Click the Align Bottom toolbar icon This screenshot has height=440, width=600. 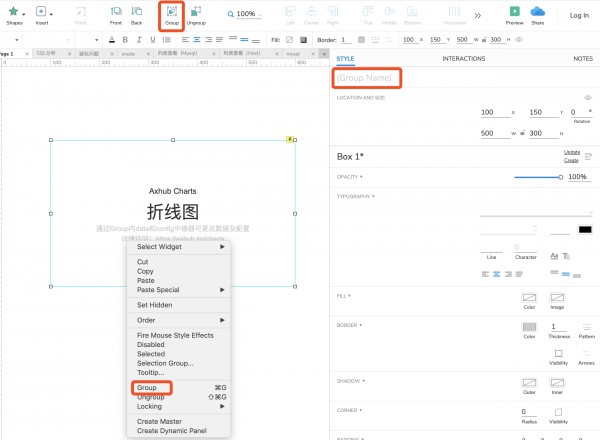(x=412, y=11)
